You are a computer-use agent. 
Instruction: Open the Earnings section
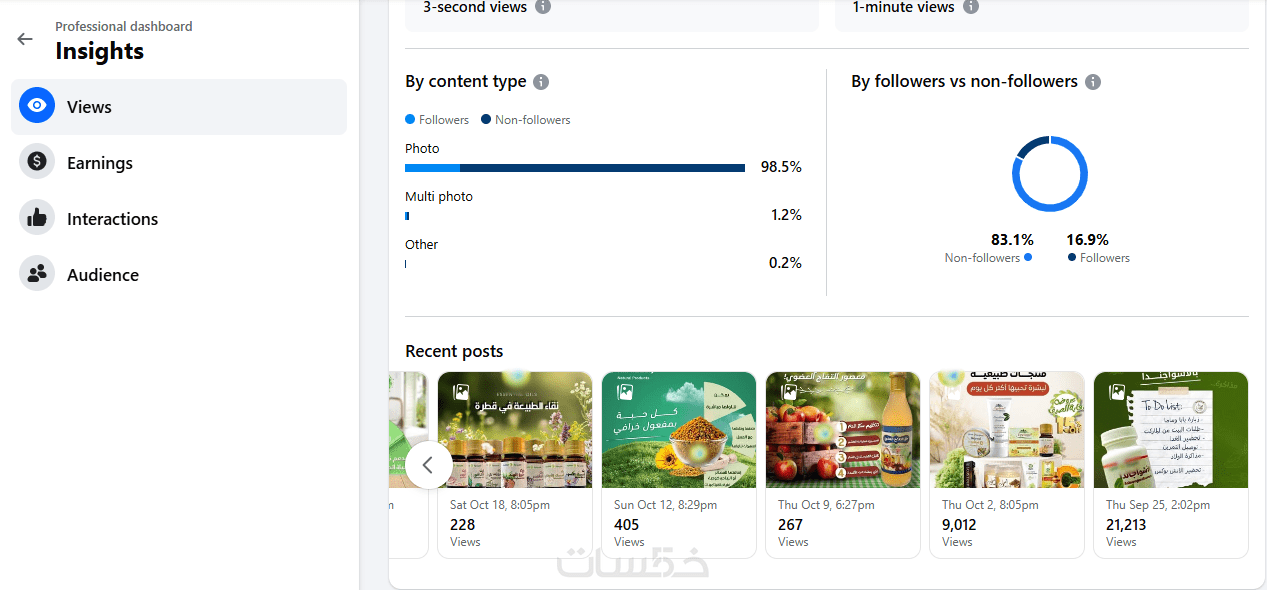pos(100,163)
